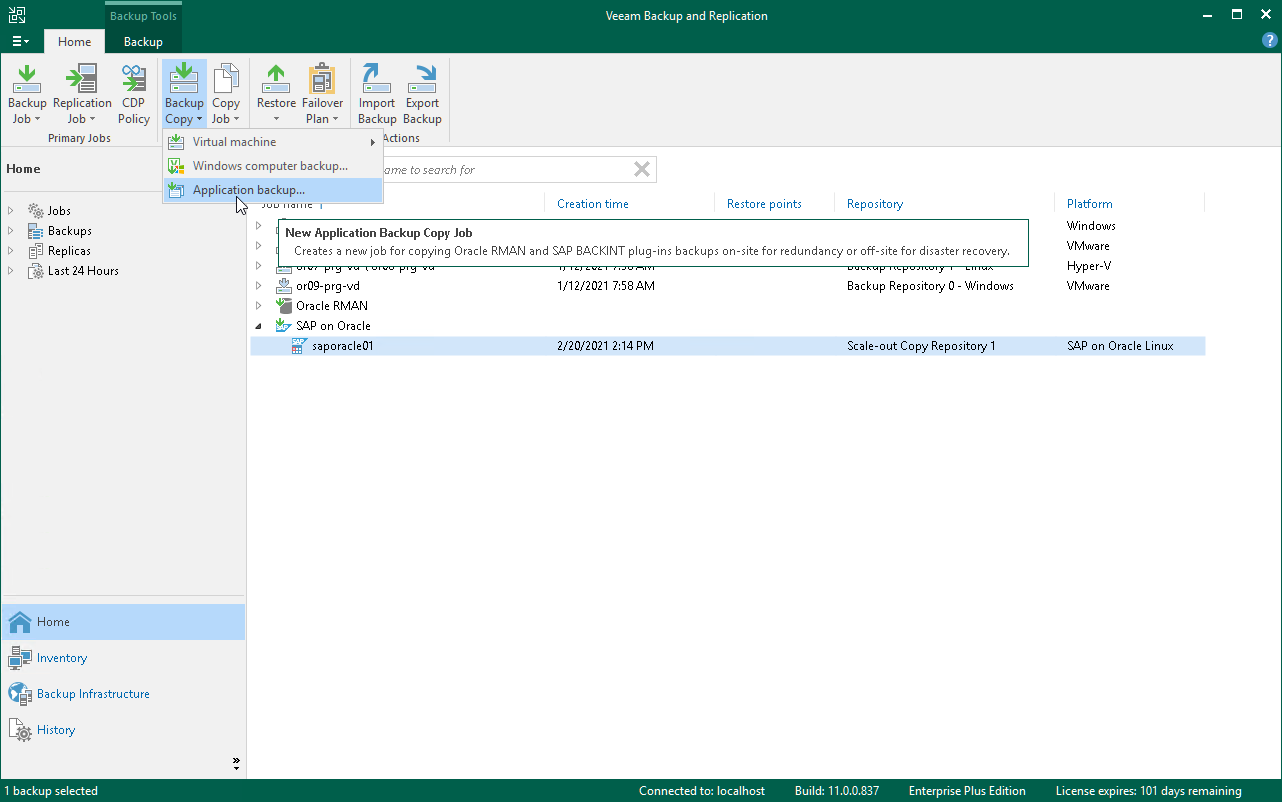1282x802 pixels.
Task: Select the SAP on Oracle entry
Action: 333,326
